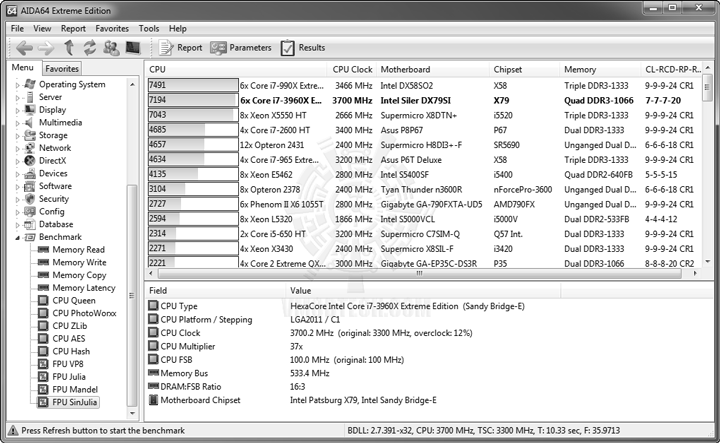The width and height of the screenshot is (720, 443).
Task: Select the FPU SinJulia benchmark
Action: point(74,402)
